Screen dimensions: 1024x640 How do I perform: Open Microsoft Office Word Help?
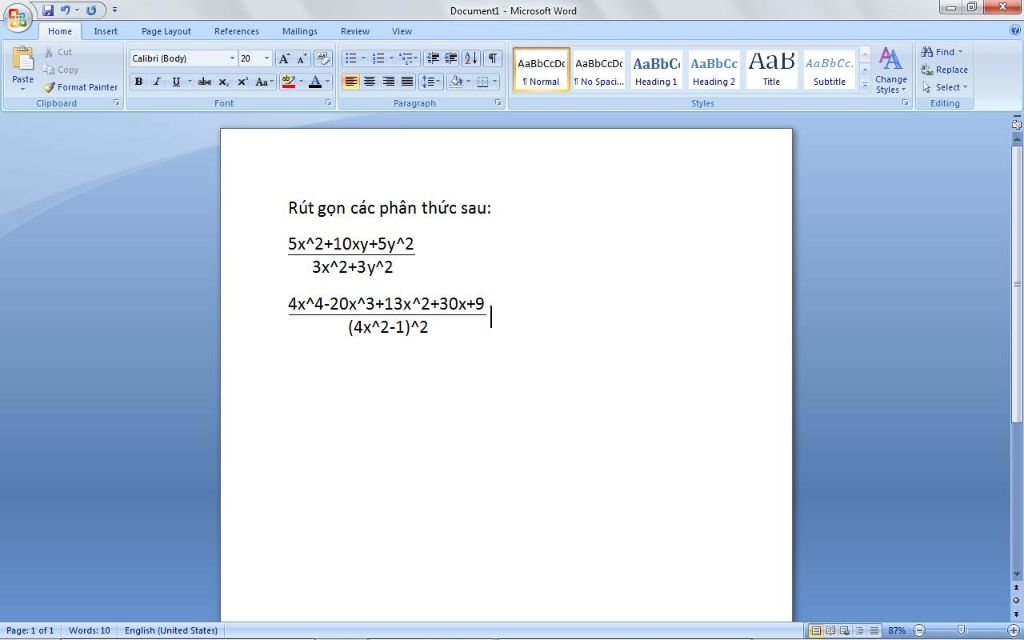pos(1016,30)
